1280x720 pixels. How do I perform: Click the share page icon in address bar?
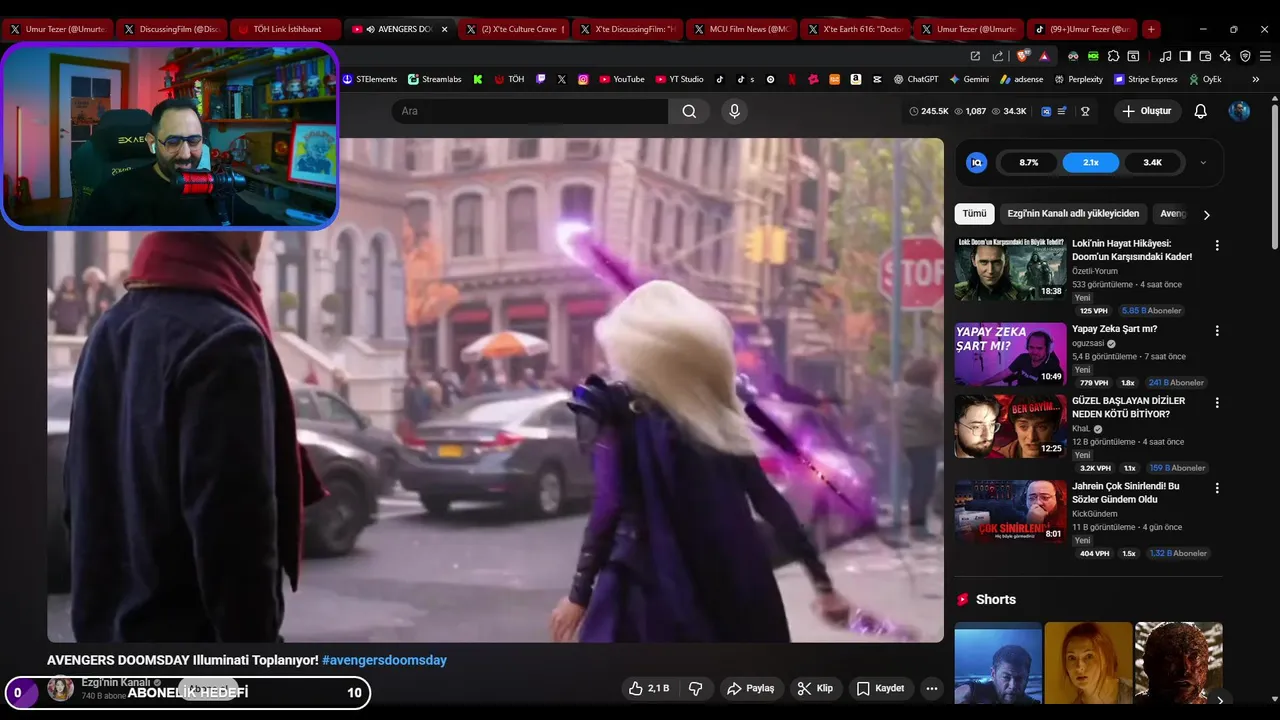tap(998, 56)
